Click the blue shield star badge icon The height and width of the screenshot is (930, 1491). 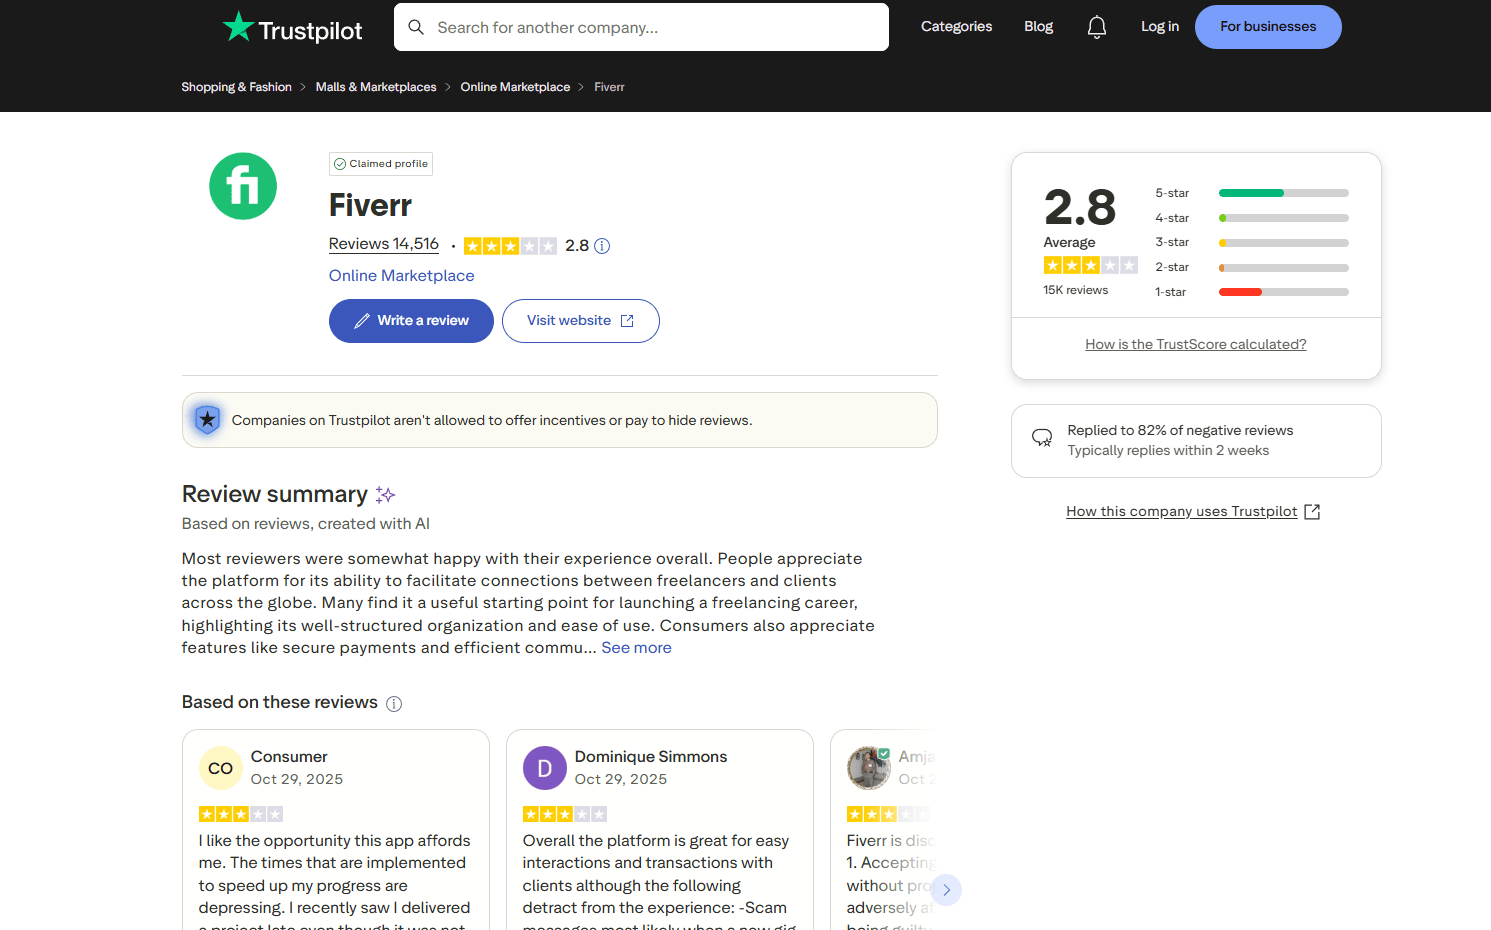tap(207, 420)
